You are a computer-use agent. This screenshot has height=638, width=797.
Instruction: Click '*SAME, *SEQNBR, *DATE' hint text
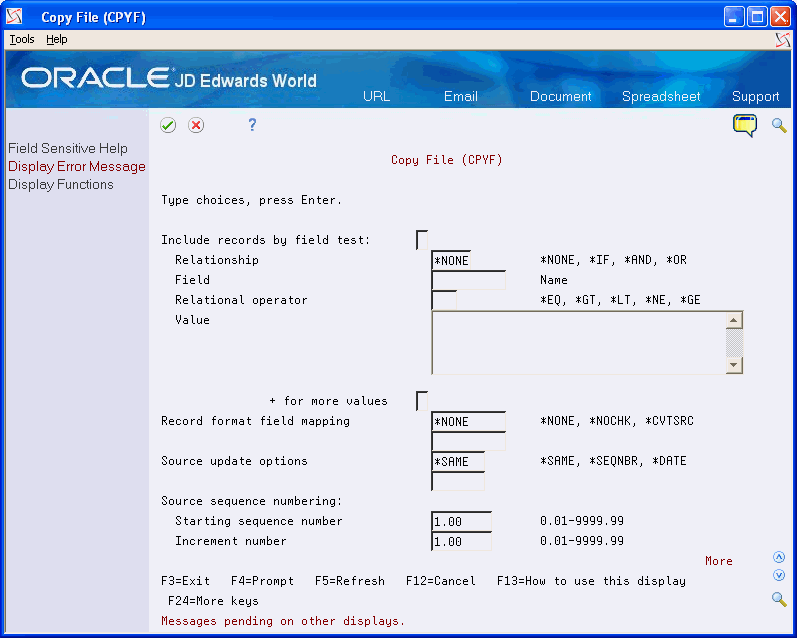(x=613, y=461)
